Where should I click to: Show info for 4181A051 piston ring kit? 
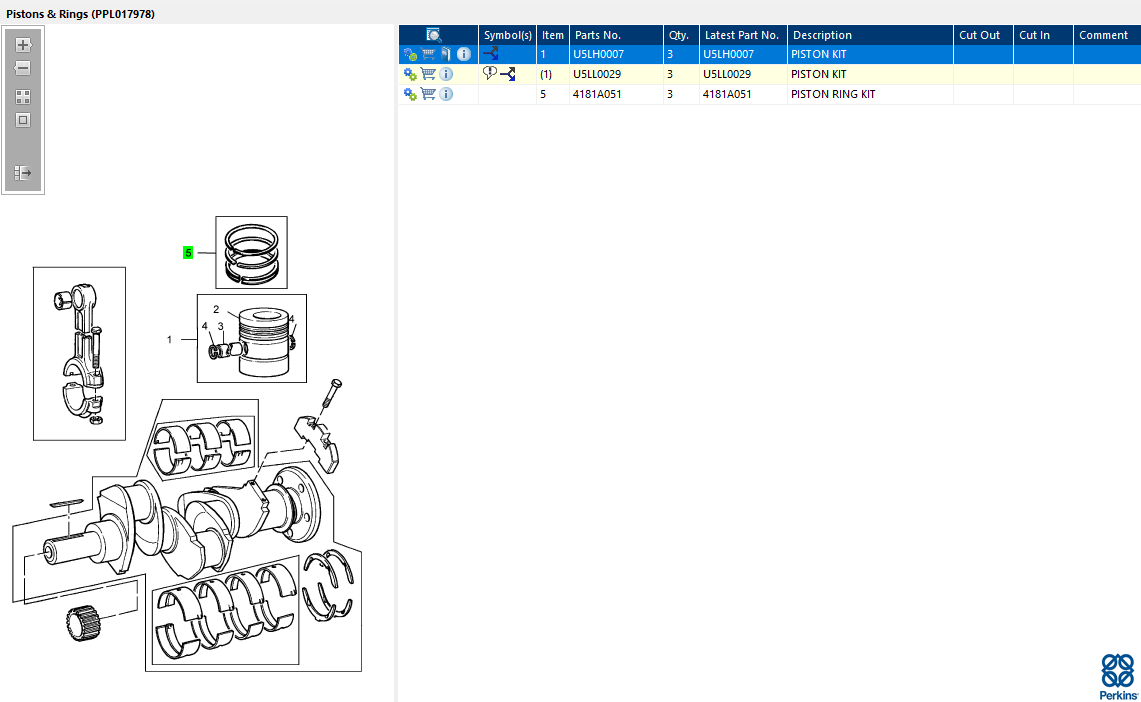pyautogui.click(x=446, y=94)
